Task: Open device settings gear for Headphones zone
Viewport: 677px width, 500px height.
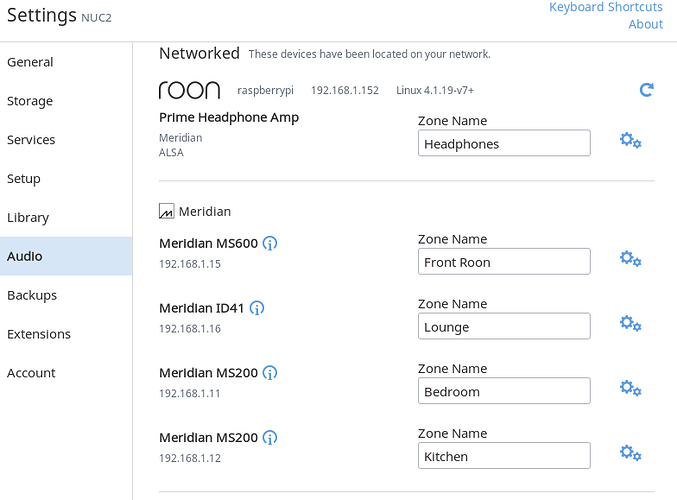Action: pyautogui.click(x=630, y=141)
